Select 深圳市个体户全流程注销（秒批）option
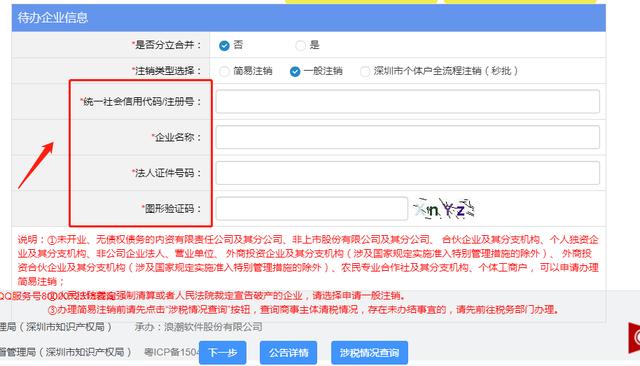Image resolution: width=640 pixels, height=366 pixels. [364, 71]
